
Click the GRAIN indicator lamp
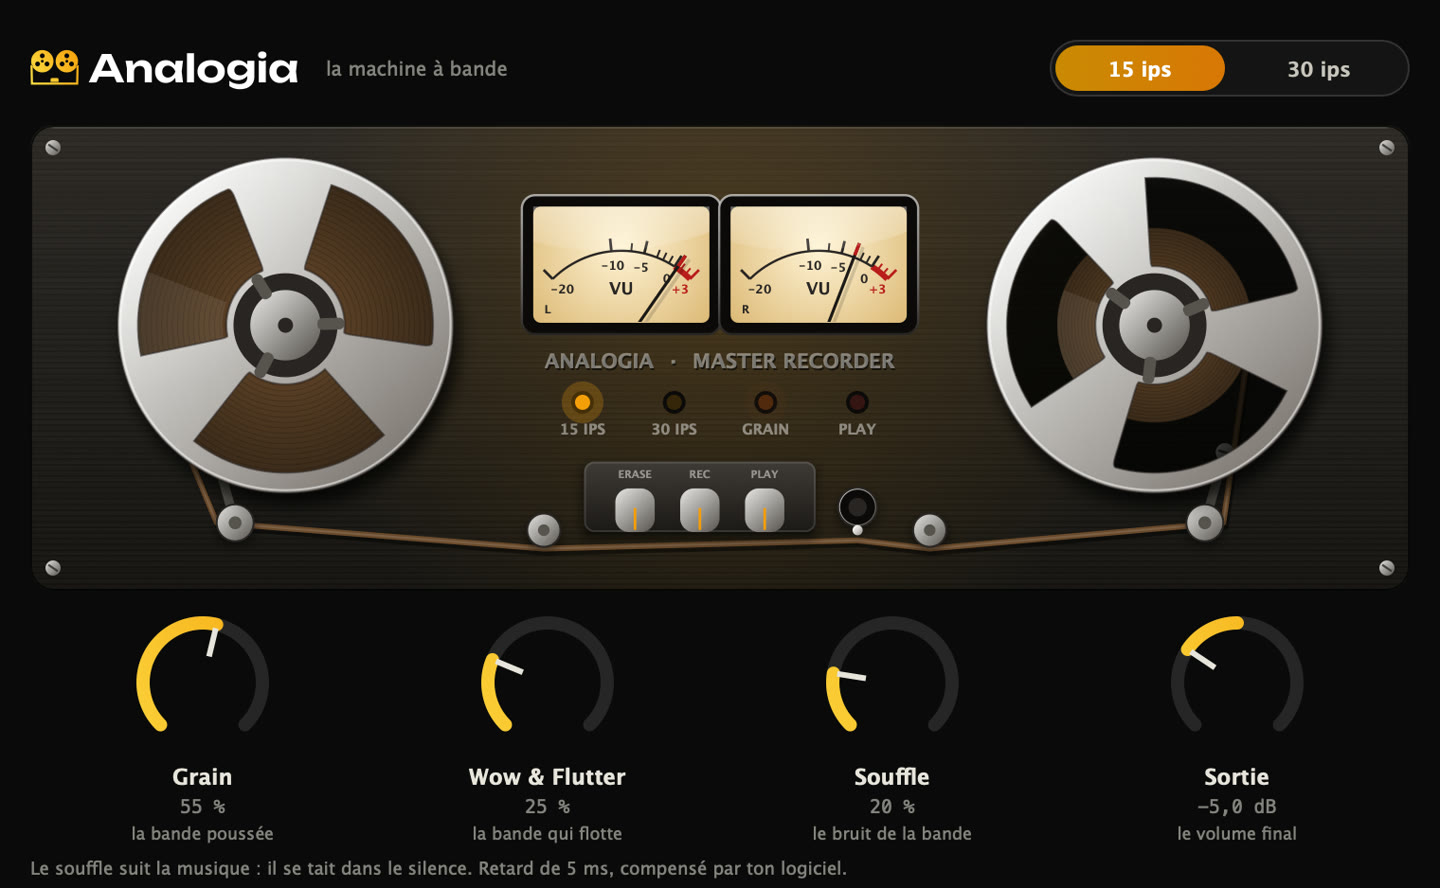pyautogui.click(x=765, y=402)
